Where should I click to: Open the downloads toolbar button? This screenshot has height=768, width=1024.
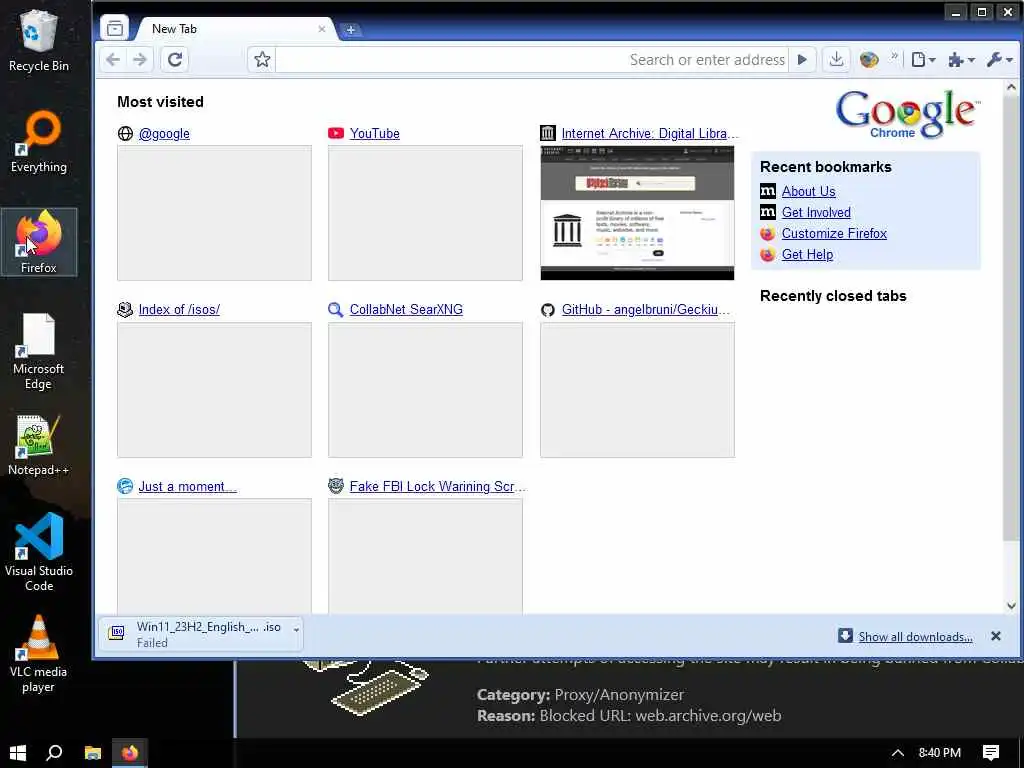[836, 59]
